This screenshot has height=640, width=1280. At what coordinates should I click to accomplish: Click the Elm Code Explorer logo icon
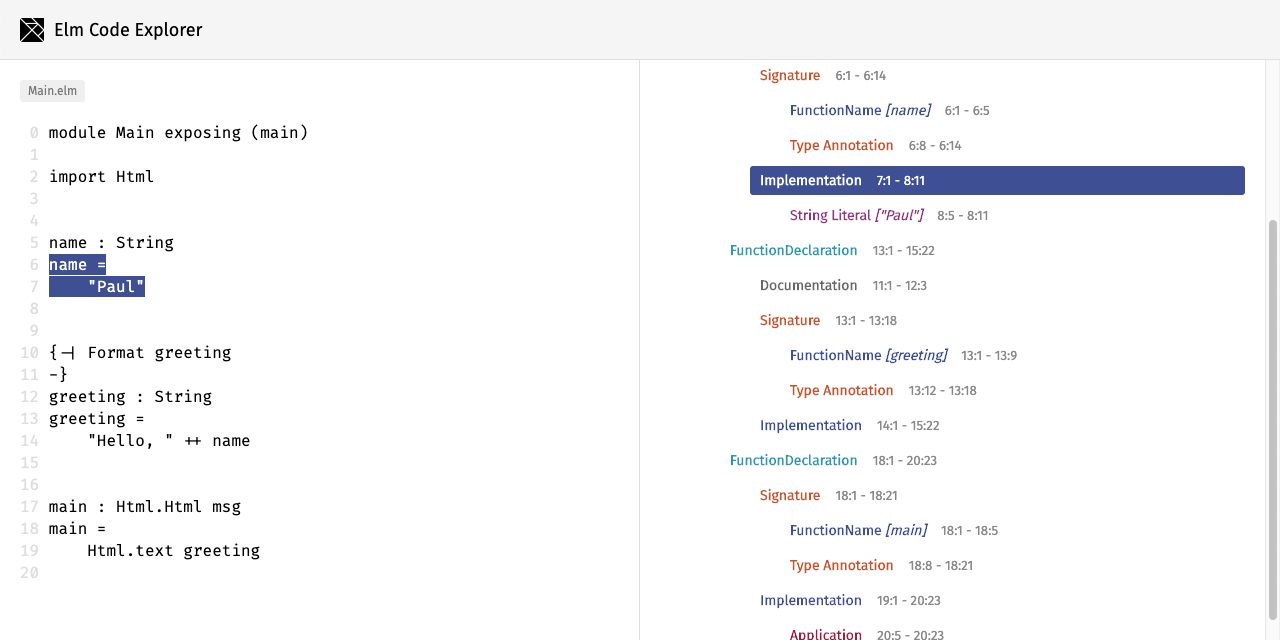tap(32, 30)
